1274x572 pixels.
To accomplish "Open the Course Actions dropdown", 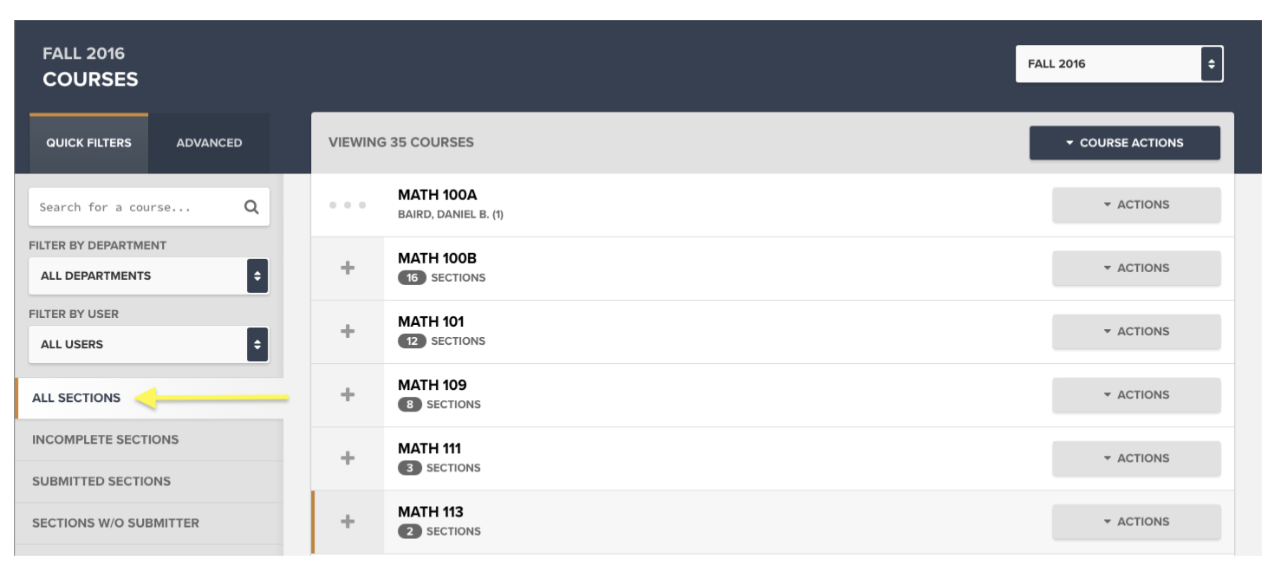I will point(1125,143).
